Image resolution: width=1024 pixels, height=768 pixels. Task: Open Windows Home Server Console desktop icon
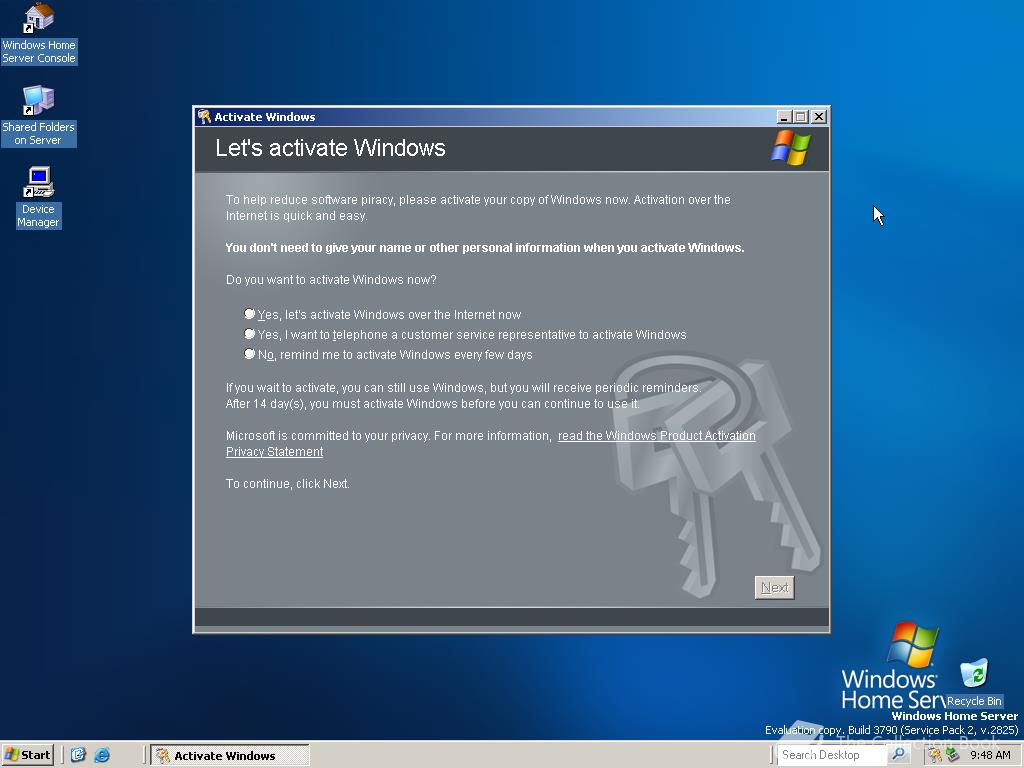tap(39, 33)
